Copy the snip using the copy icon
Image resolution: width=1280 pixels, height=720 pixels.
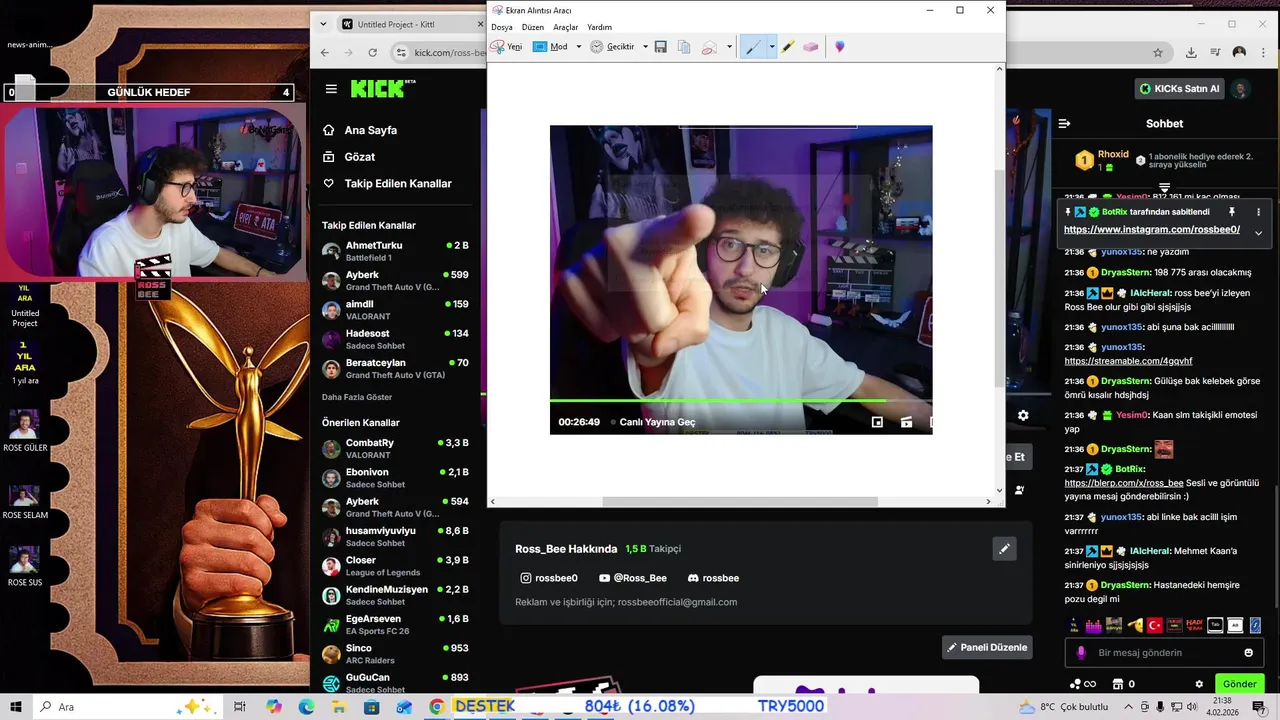coord(684,47)
